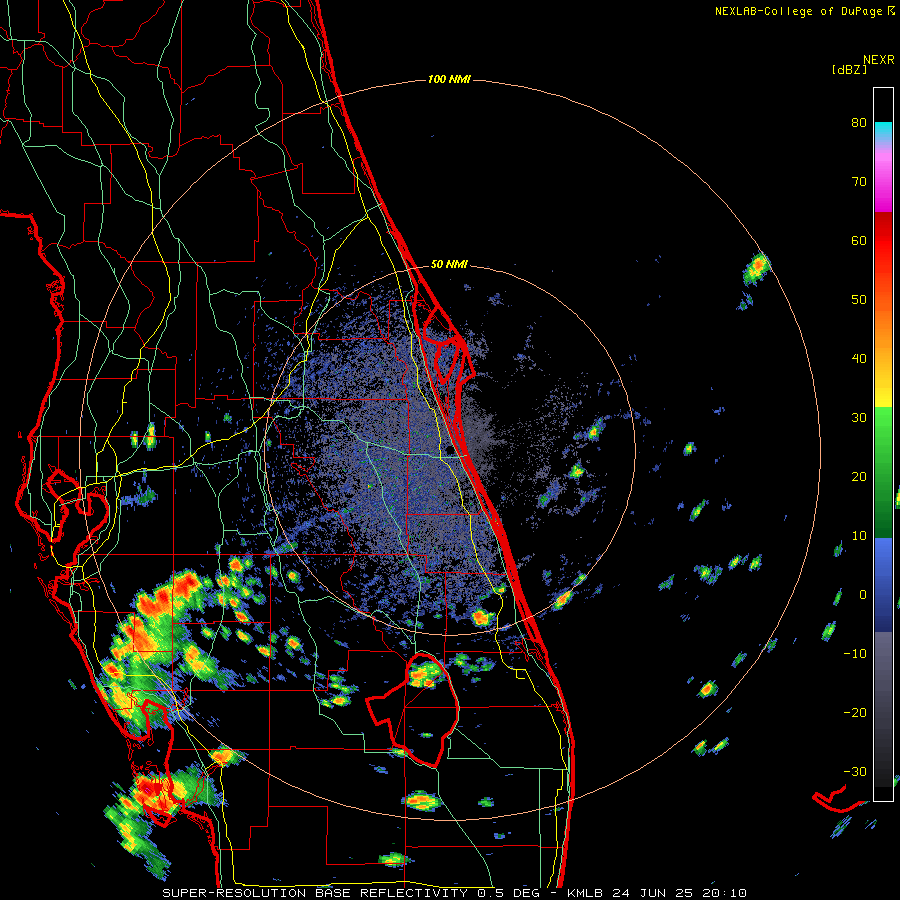
Task: Click the -10 dBZ scale value
Action: (x=855, y=654)
